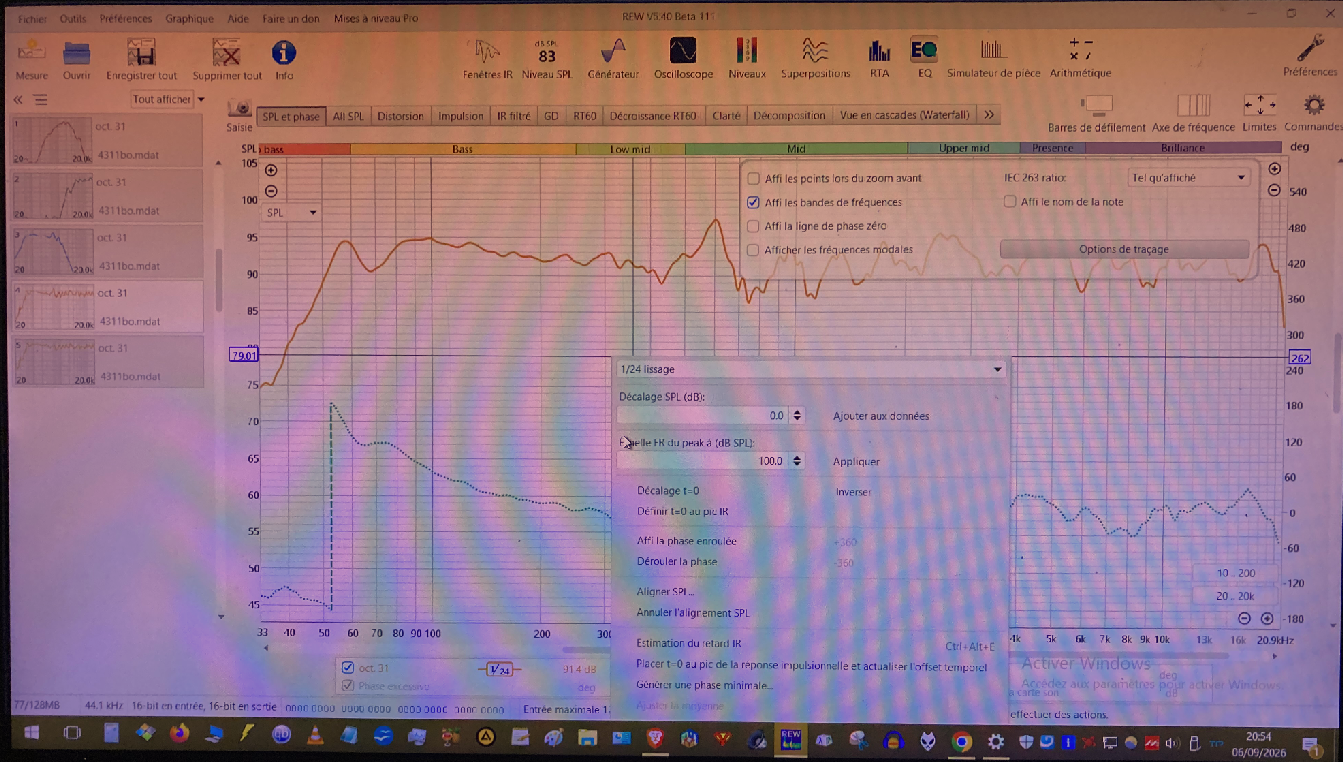Open the Vue en cascades (Waterfall) tab
1343x762 pixels.
(x=905, y=116)
